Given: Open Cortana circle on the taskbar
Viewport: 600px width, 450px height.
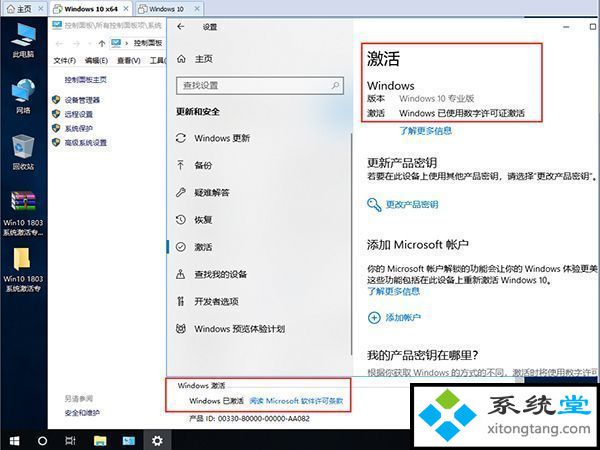Looking at the screenshot, I should coord(42,441).
